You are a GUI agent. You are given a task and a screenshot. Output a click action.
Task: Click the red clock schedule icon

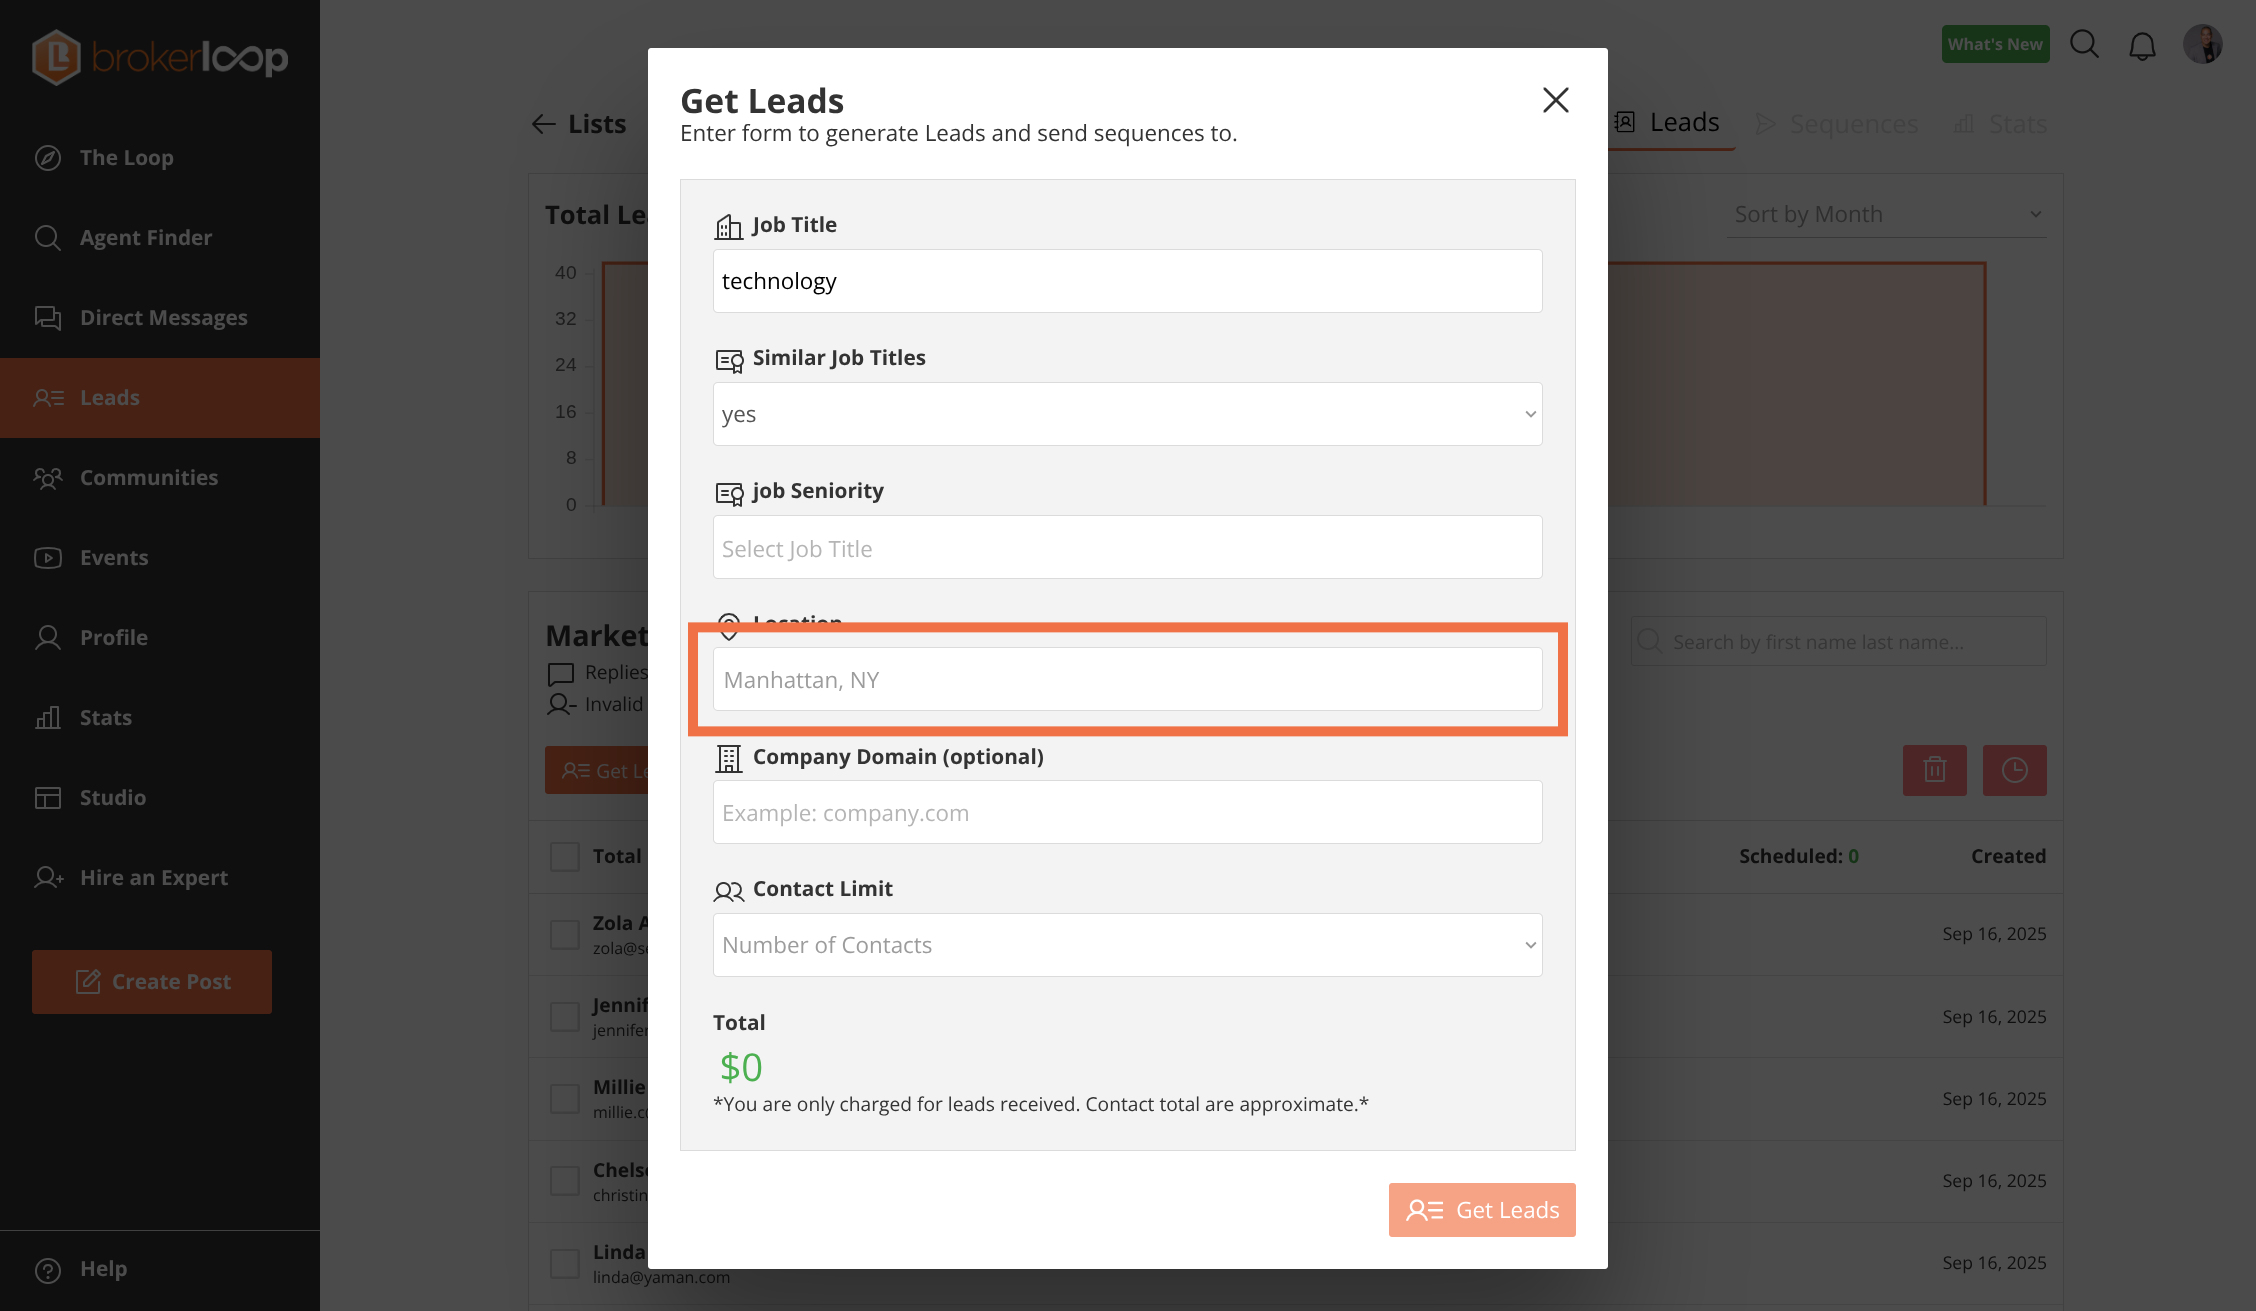point(2014,770)
